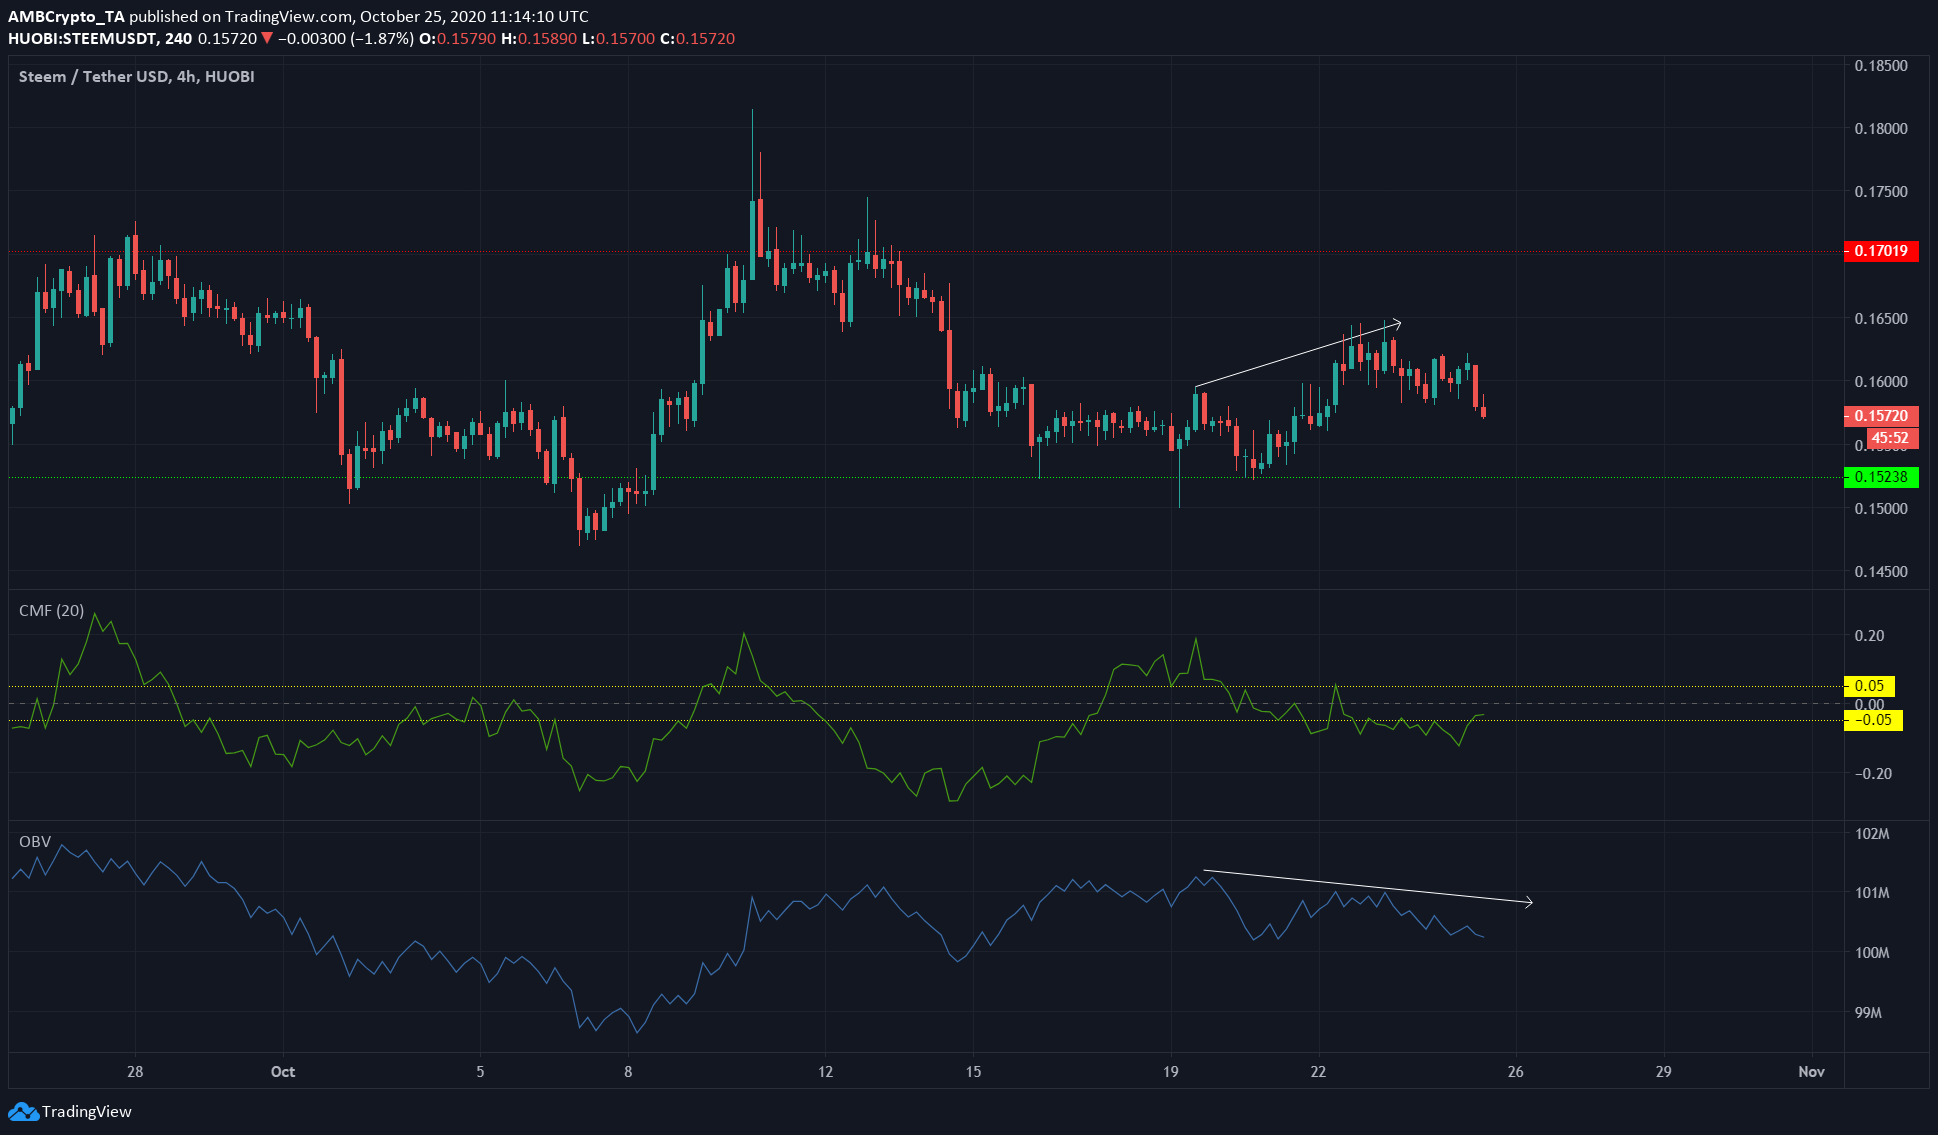1938x1135 pixels.
Task: Click the 29 date on time axis
Action: point(1663,1072)
